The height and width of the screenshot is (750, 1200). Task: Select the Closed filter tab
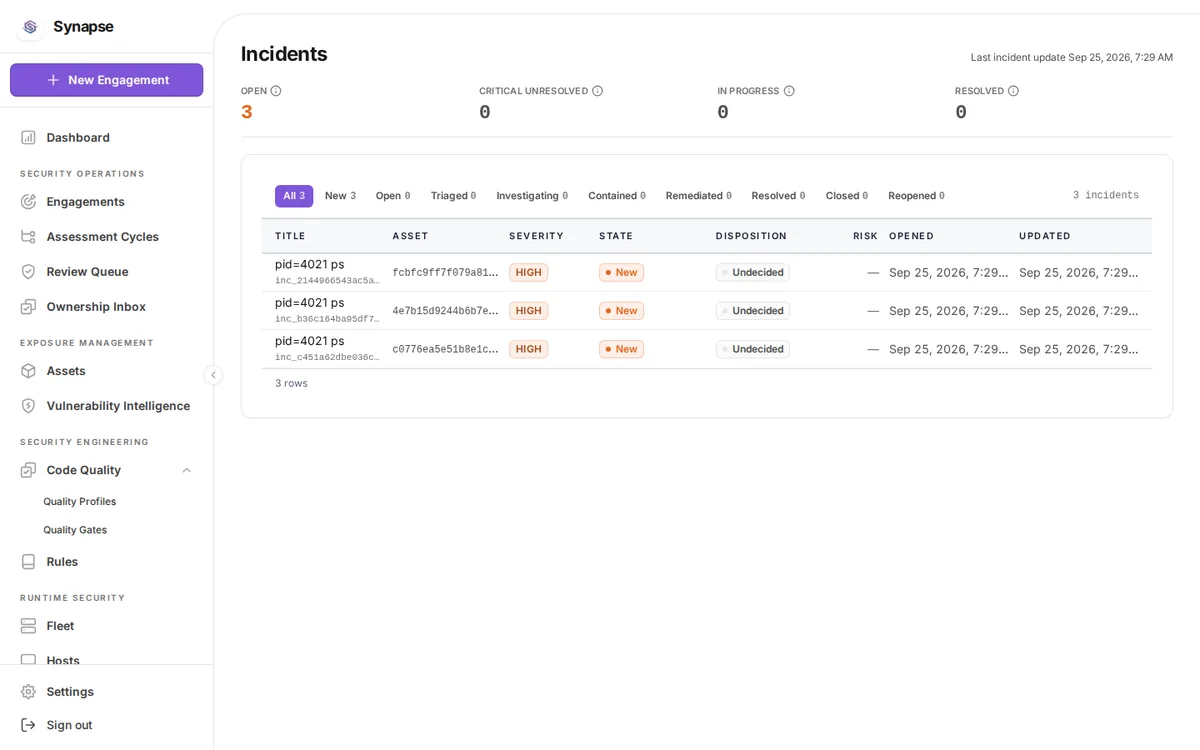847,196
